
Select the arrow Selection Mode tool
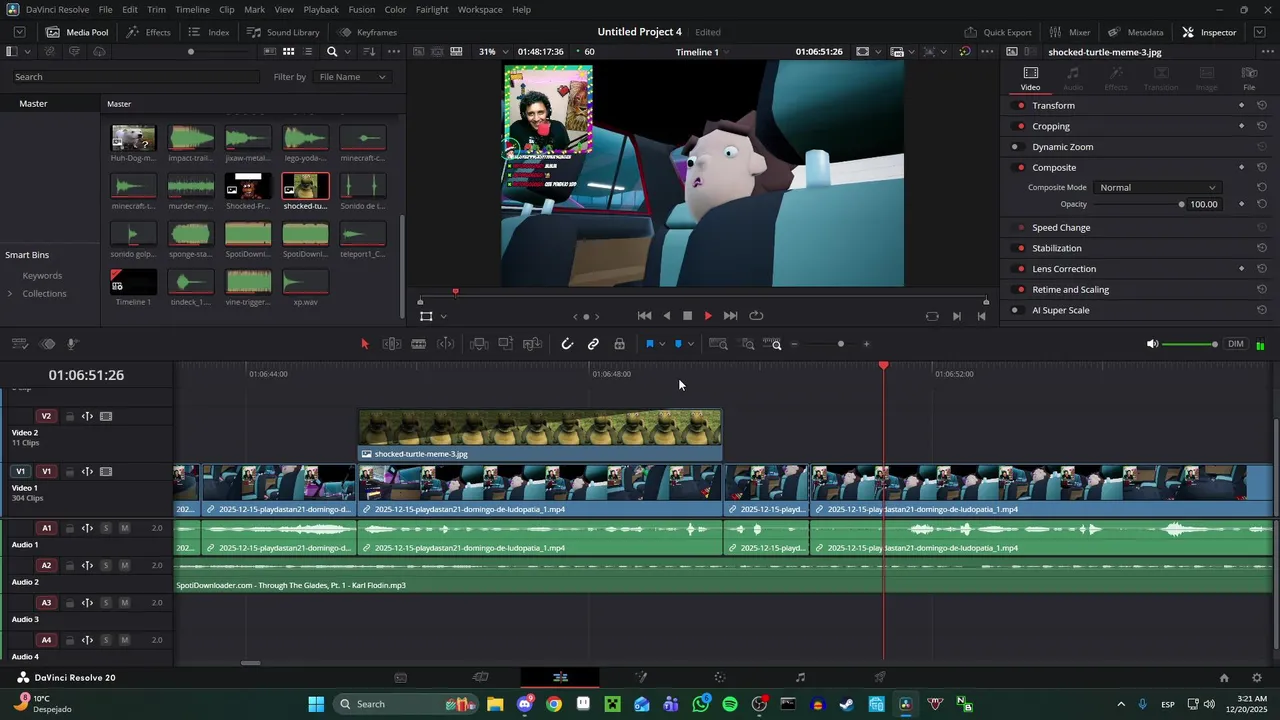(x=364, y=344)
